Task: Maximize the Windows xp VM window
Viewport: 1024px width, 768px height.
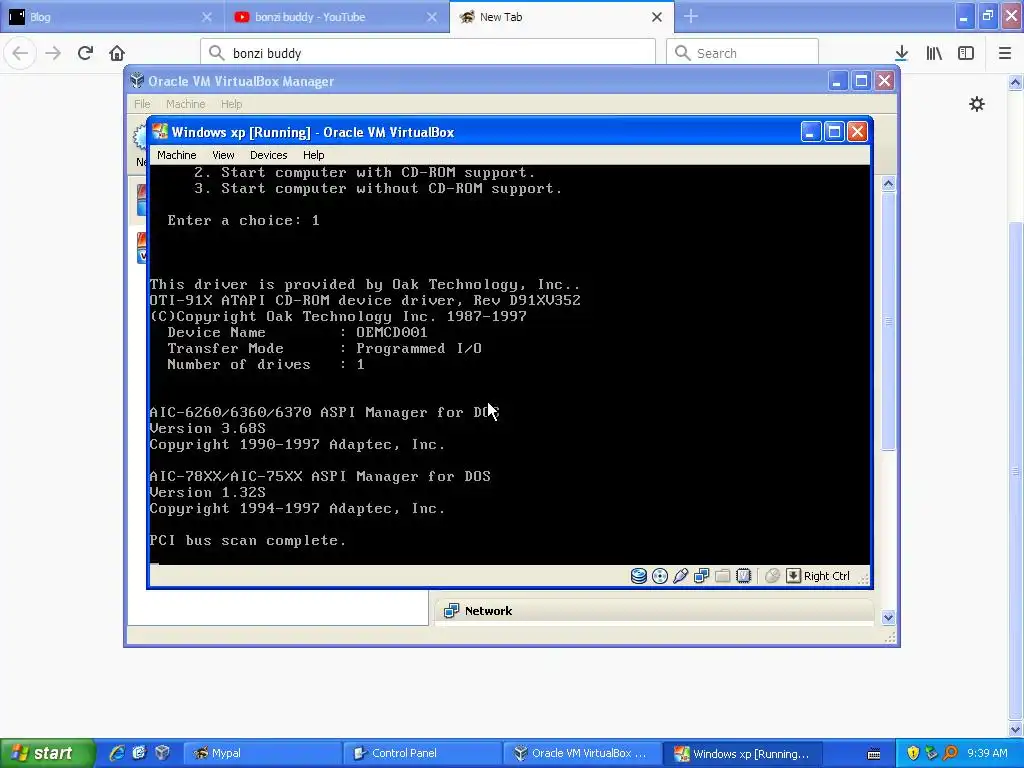Action: coord(834,132)
